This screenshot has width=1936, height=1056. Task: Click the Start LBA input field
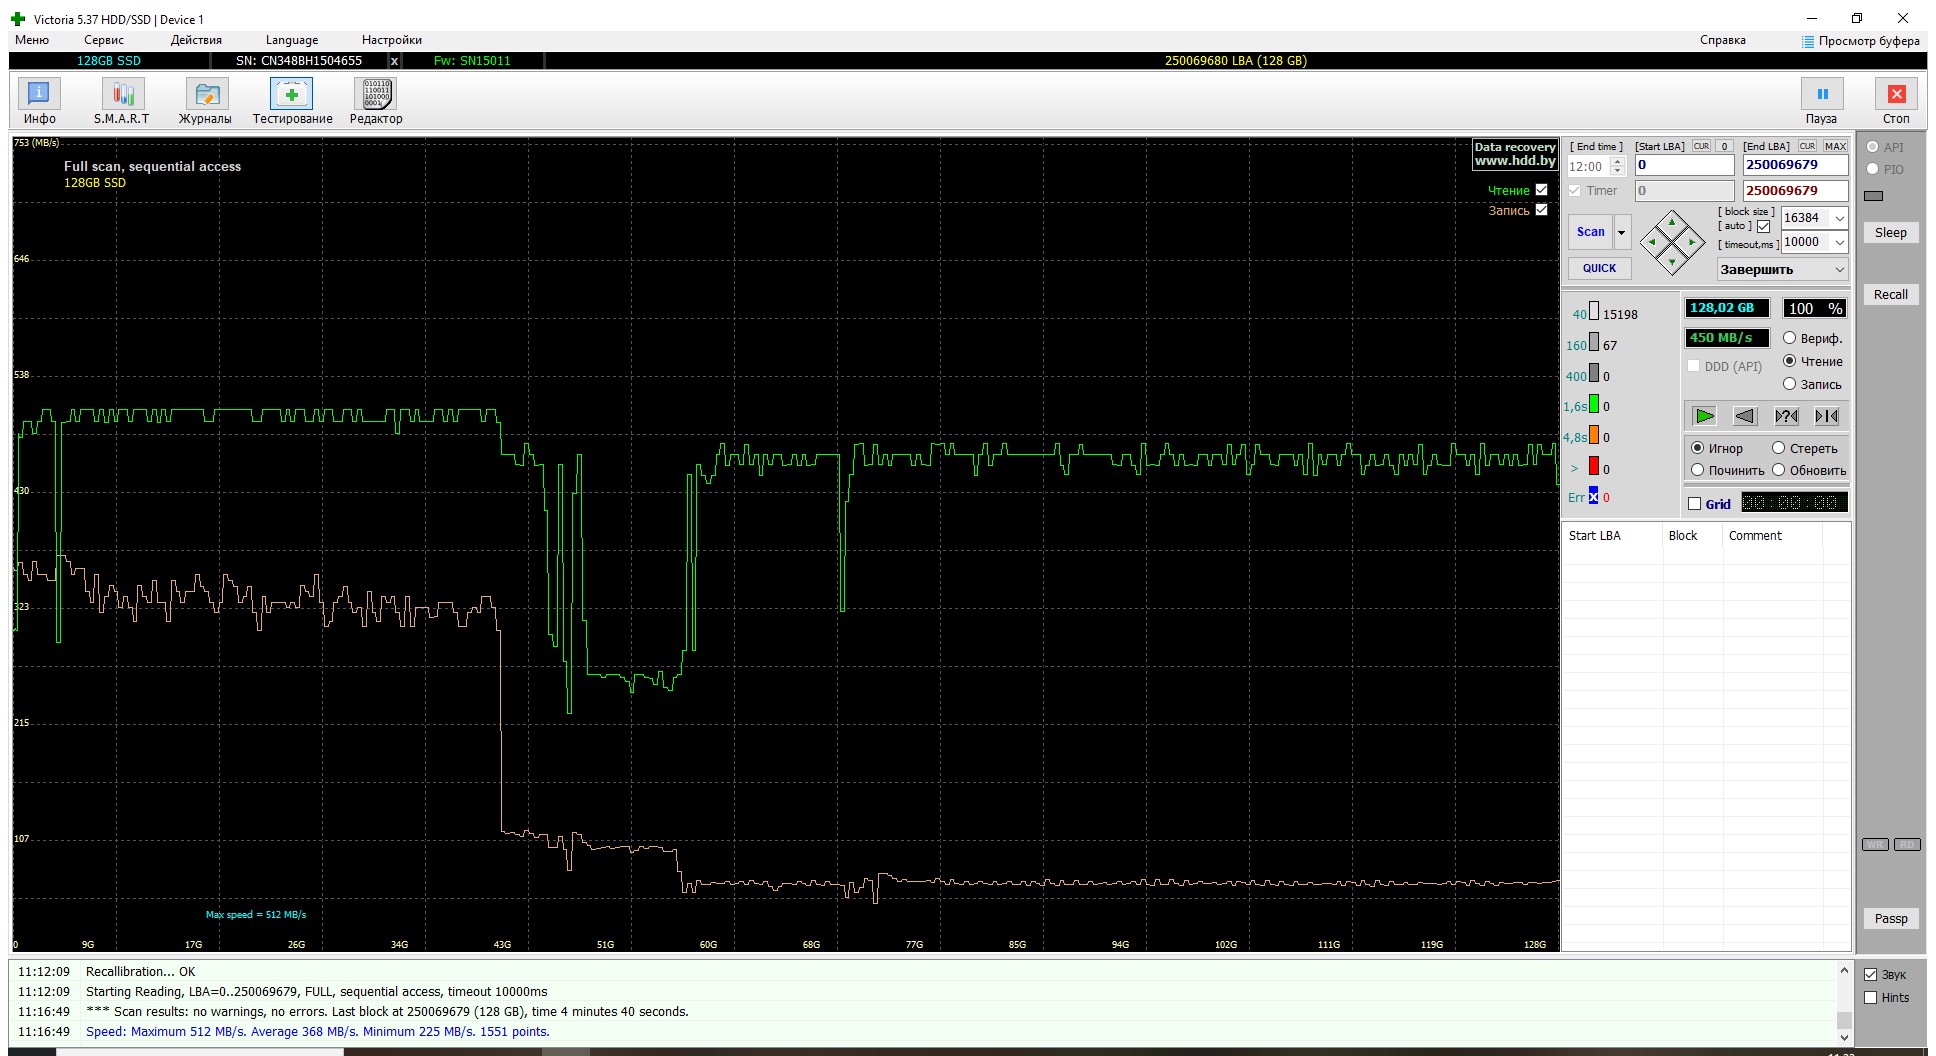tap(1684, 165)
